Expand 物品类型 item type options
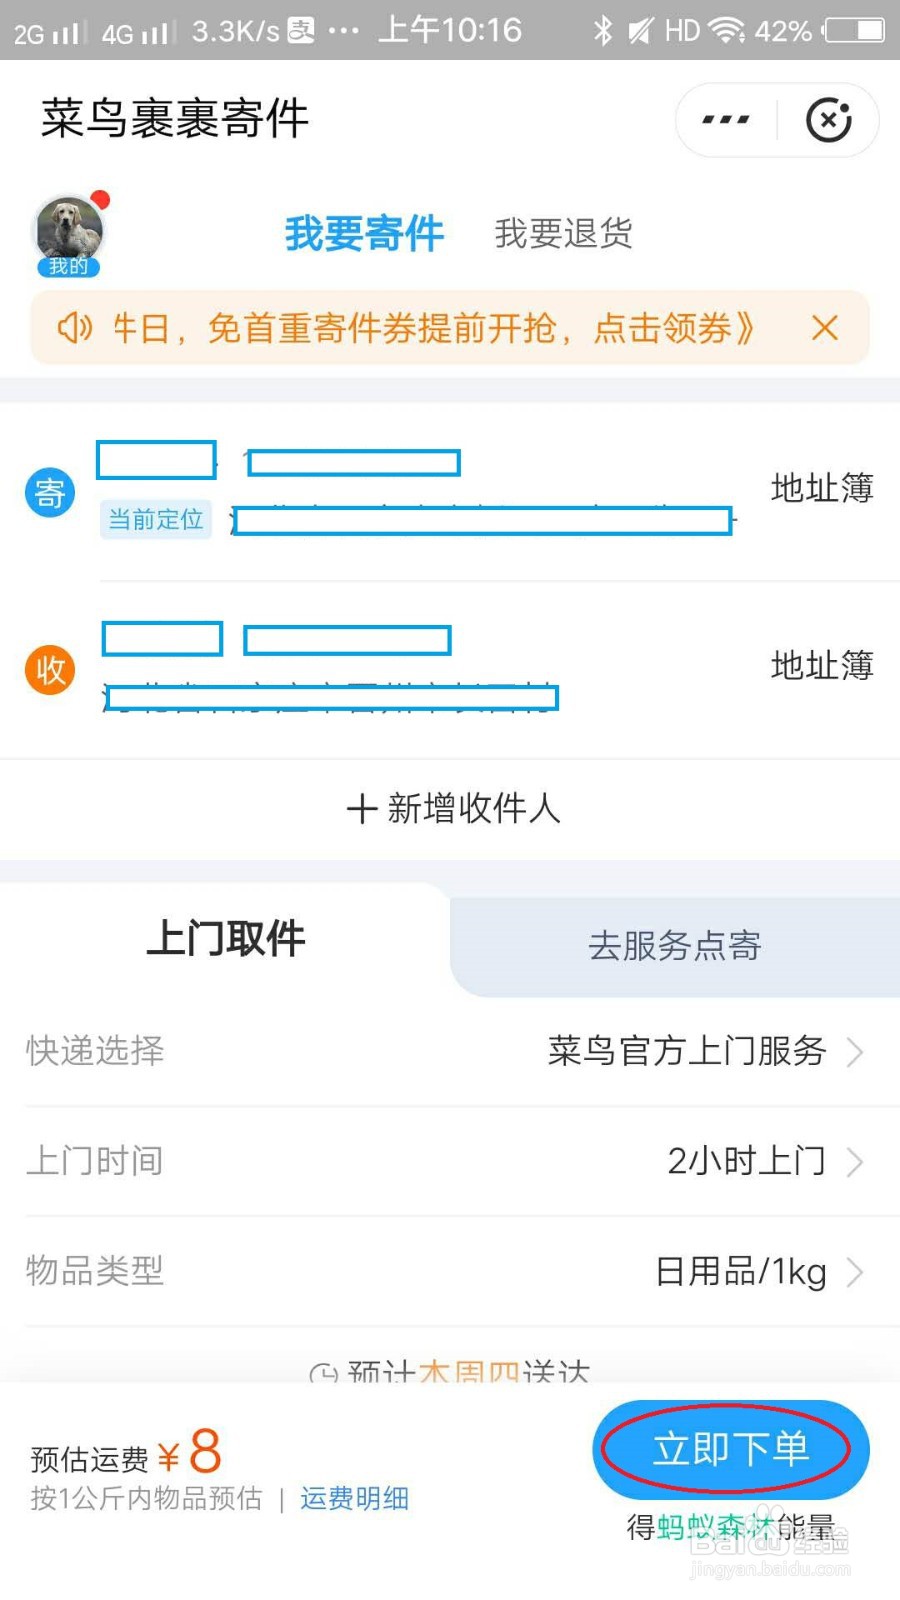 coord(450,1271)
